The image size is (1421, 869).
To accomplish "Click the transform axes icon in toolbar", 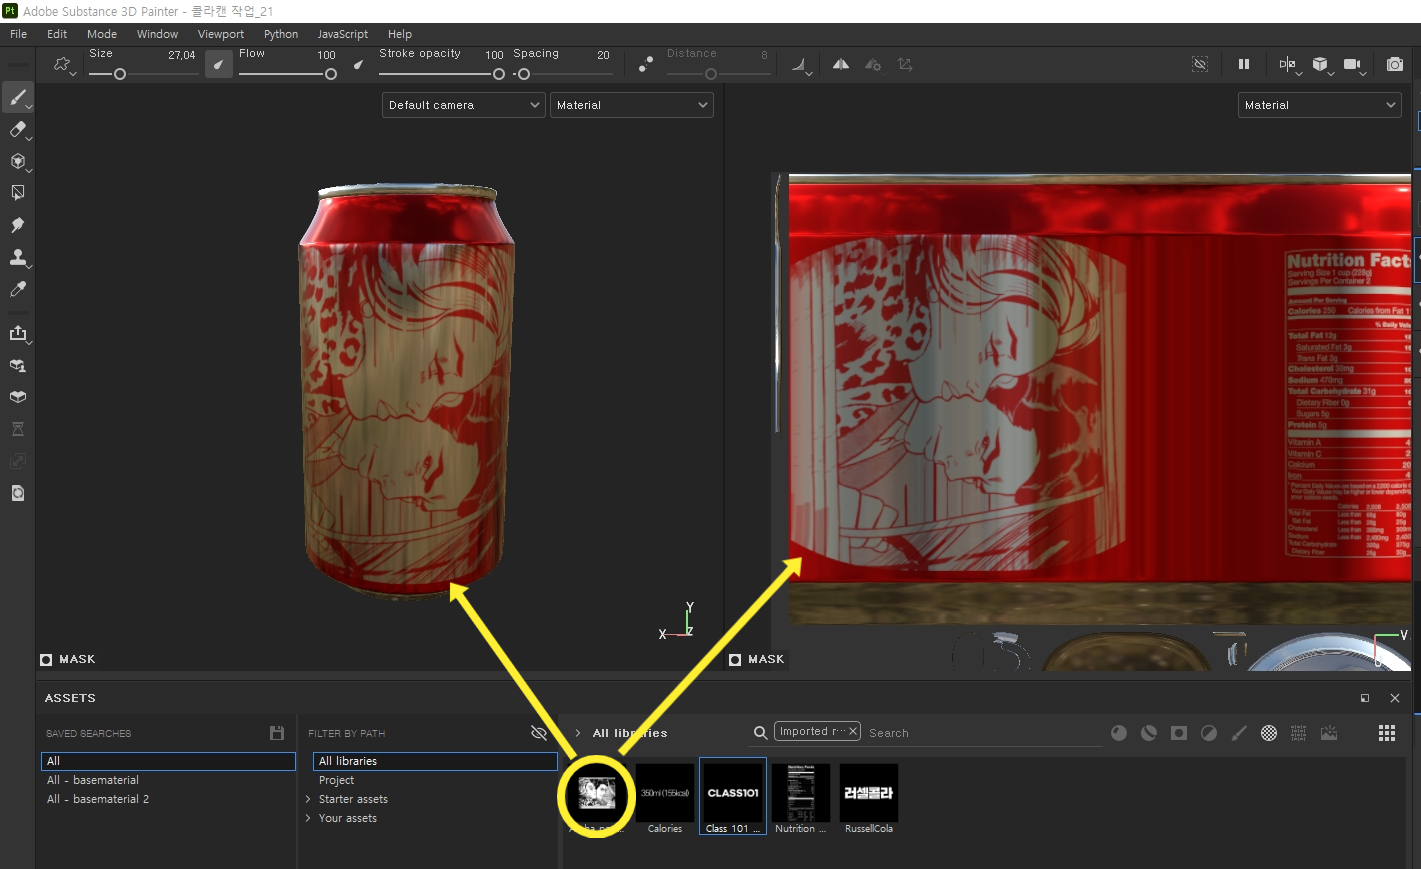I will [x=905, y=64].
